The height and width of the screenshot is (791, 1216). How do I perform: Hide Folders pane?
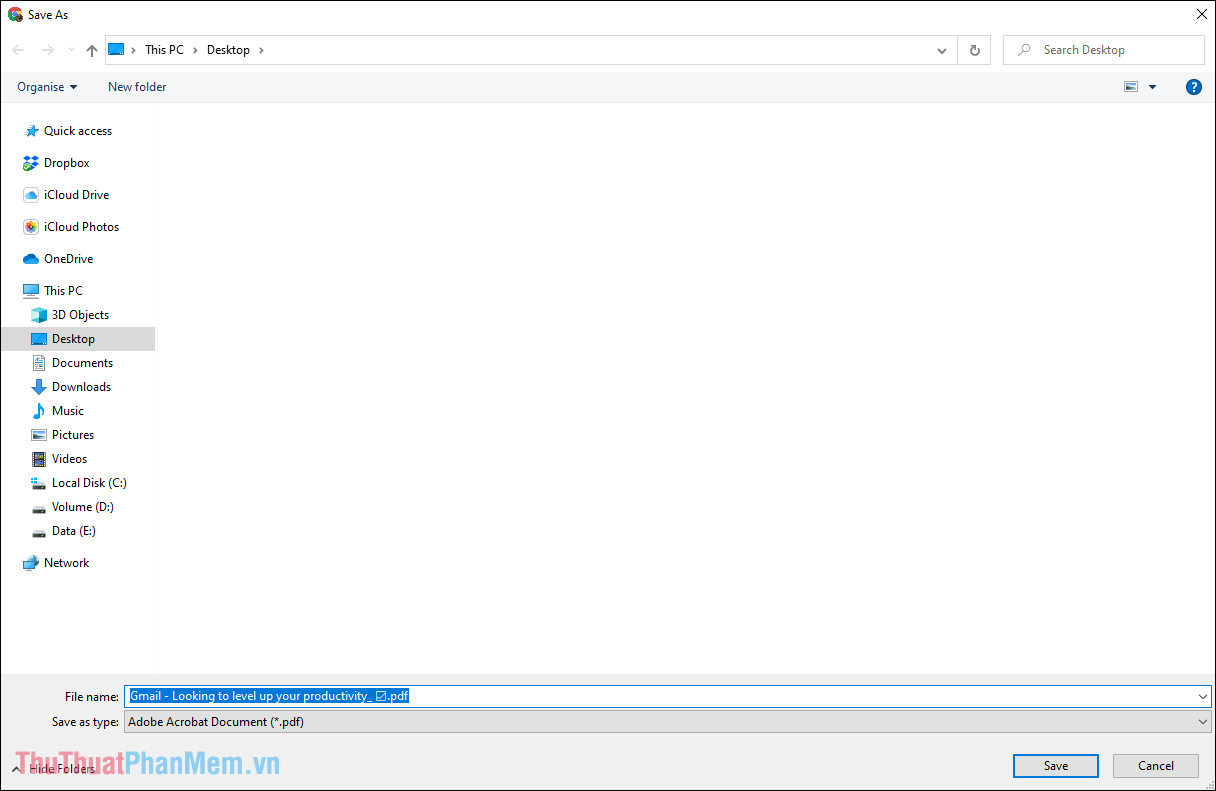pyautogui.click(x=54, y=768)
